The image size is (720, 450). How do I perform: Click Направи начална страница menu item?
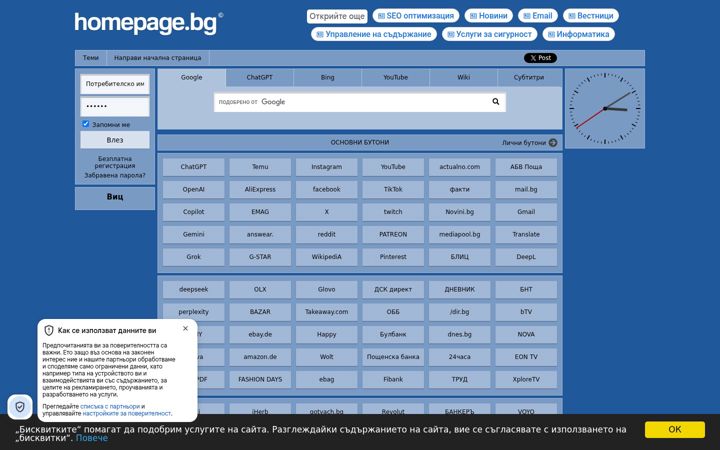click(158, 58)
